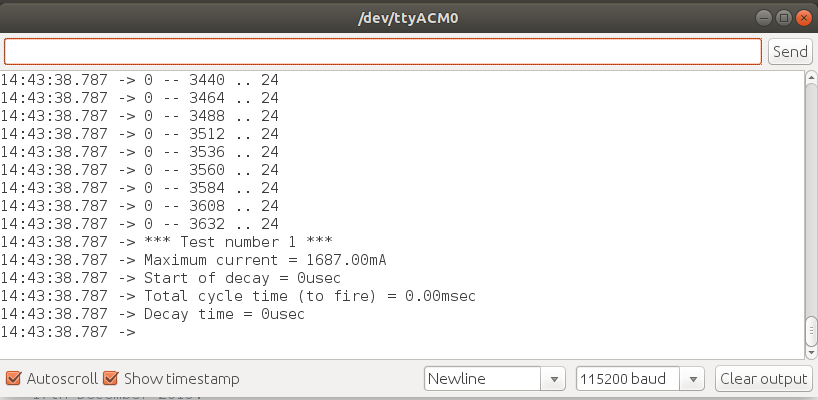Maximize the serial monitor window
Image resolution: width=818 pixels, height=400 pixels.
click(x=784, y=17)
